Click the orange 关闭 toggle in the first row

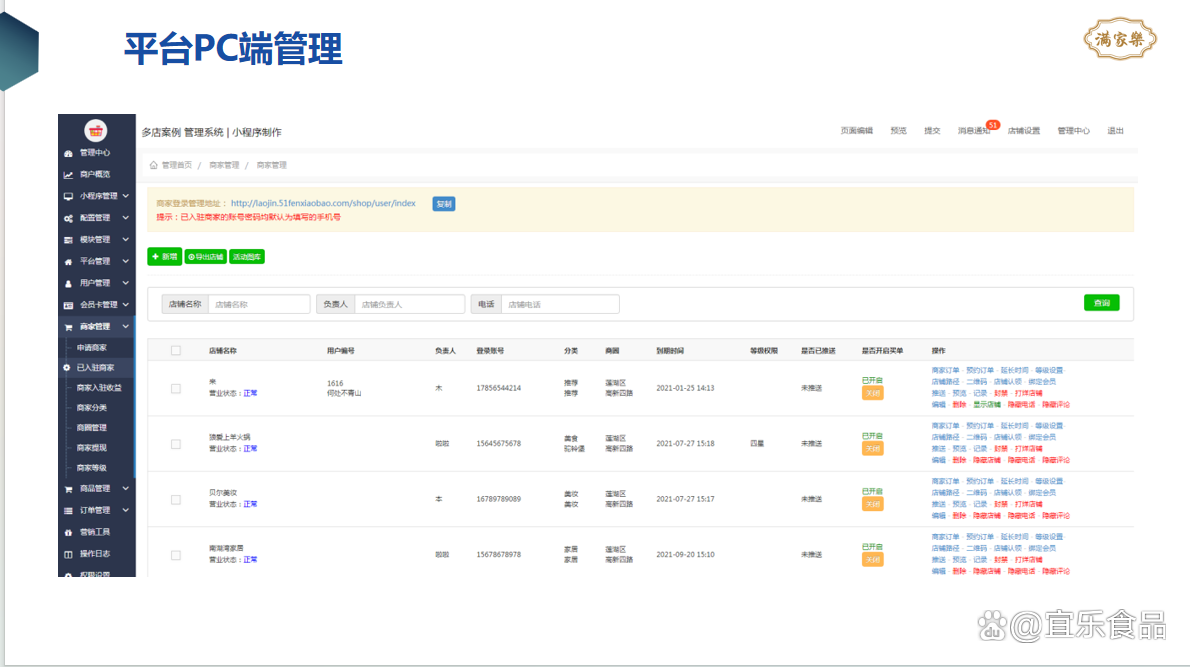872,393
